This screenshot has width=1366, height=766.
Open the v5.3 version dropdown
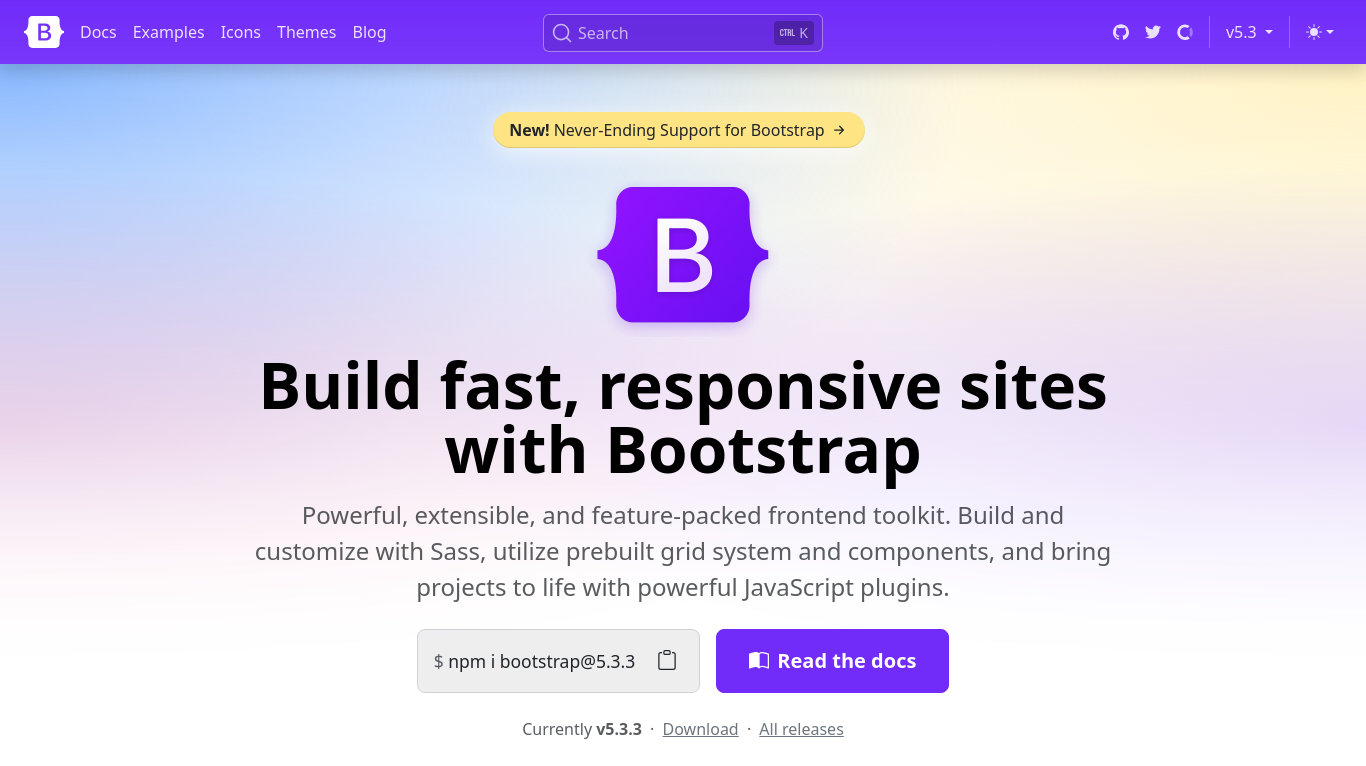[1249, 32]
